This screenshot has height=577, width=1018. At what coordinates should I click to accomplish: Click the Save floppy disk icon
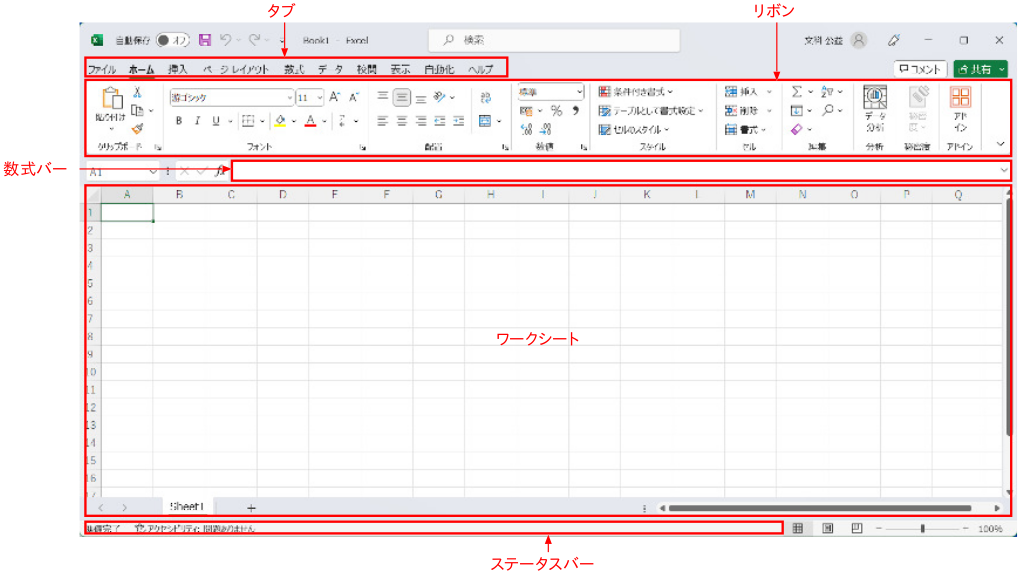(205, 40)
